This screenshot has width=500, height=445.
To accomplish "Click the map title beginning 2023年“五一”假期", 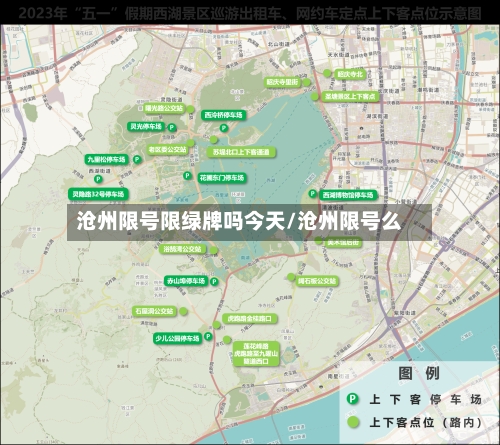I will click(x=250, y=14).
